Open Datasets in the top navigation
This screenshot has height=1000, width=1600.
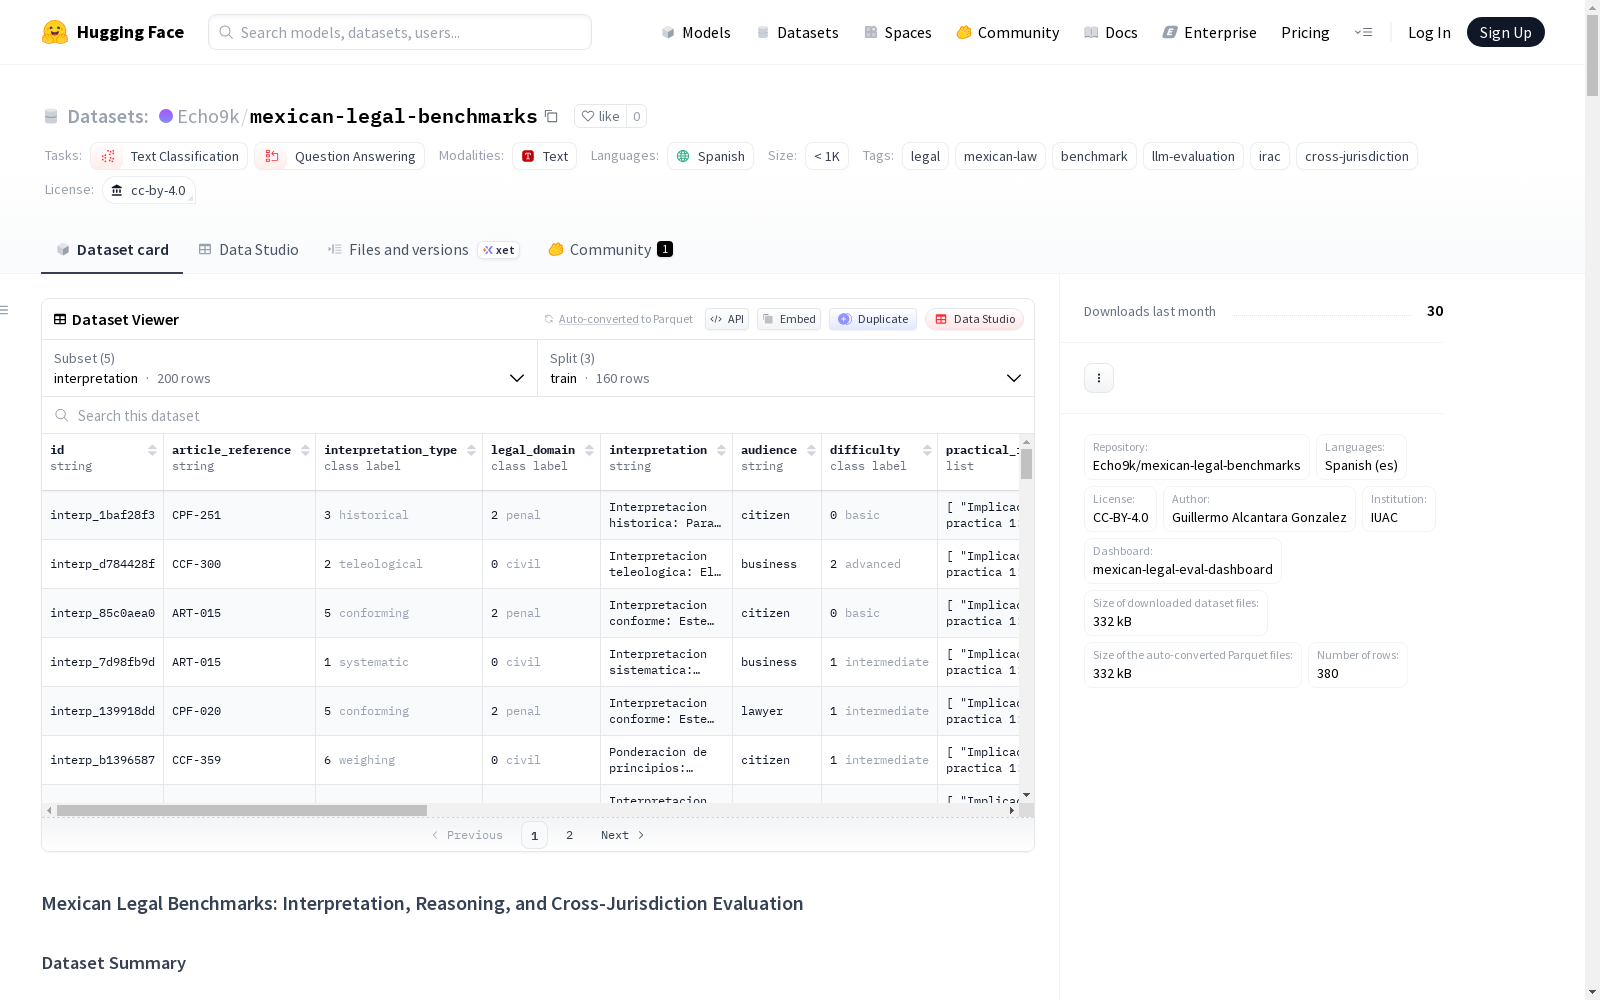797,32
